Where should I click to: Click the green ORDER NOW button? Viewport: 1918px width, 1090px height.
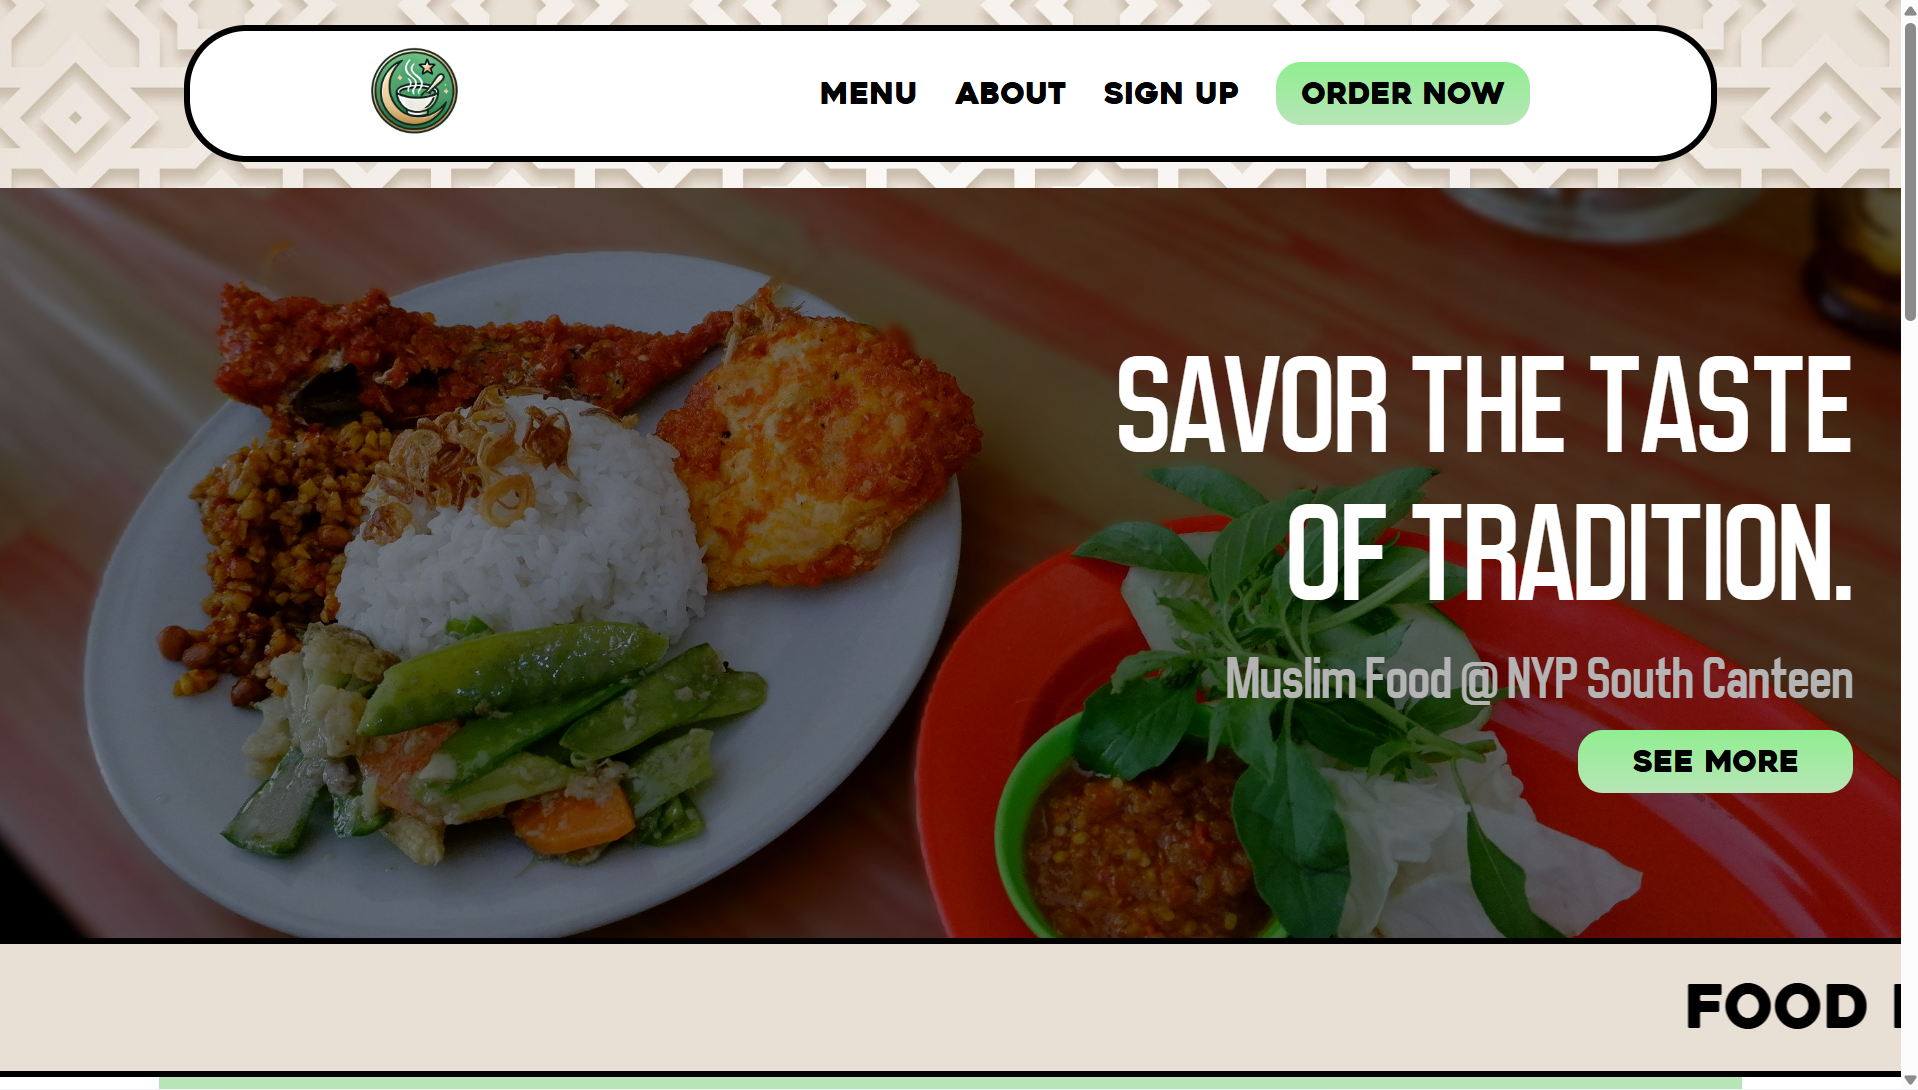[x=1402, y=93]
